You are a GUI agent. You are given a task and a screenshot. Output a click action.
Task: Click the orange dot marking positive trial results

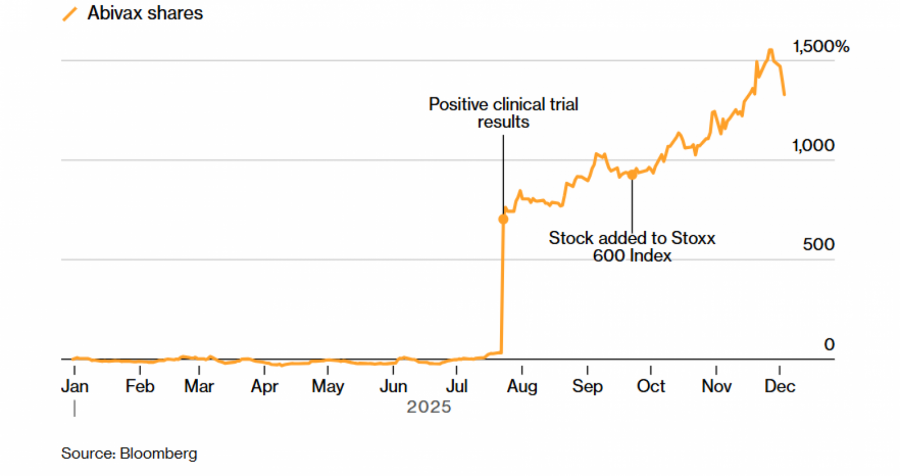click(503, 218)
